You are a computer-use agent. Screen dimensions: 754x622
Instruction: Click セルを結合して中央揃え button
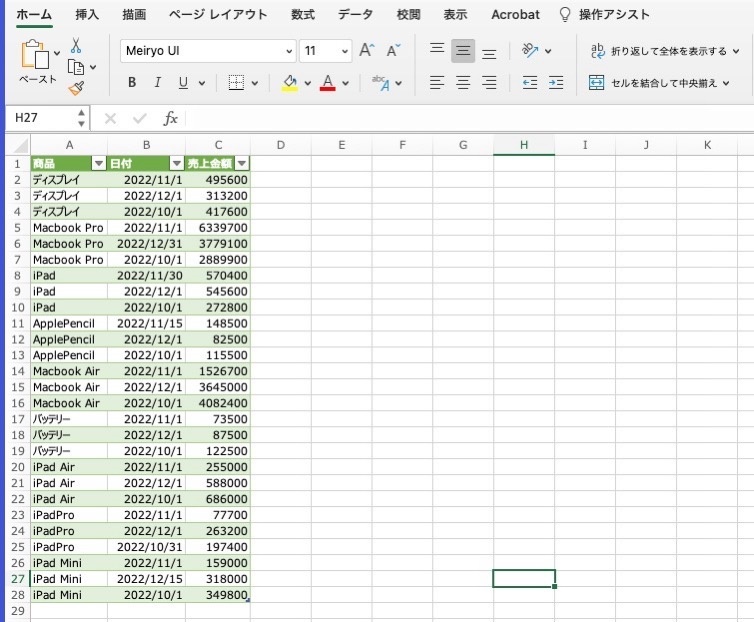[x=653, y=83]
